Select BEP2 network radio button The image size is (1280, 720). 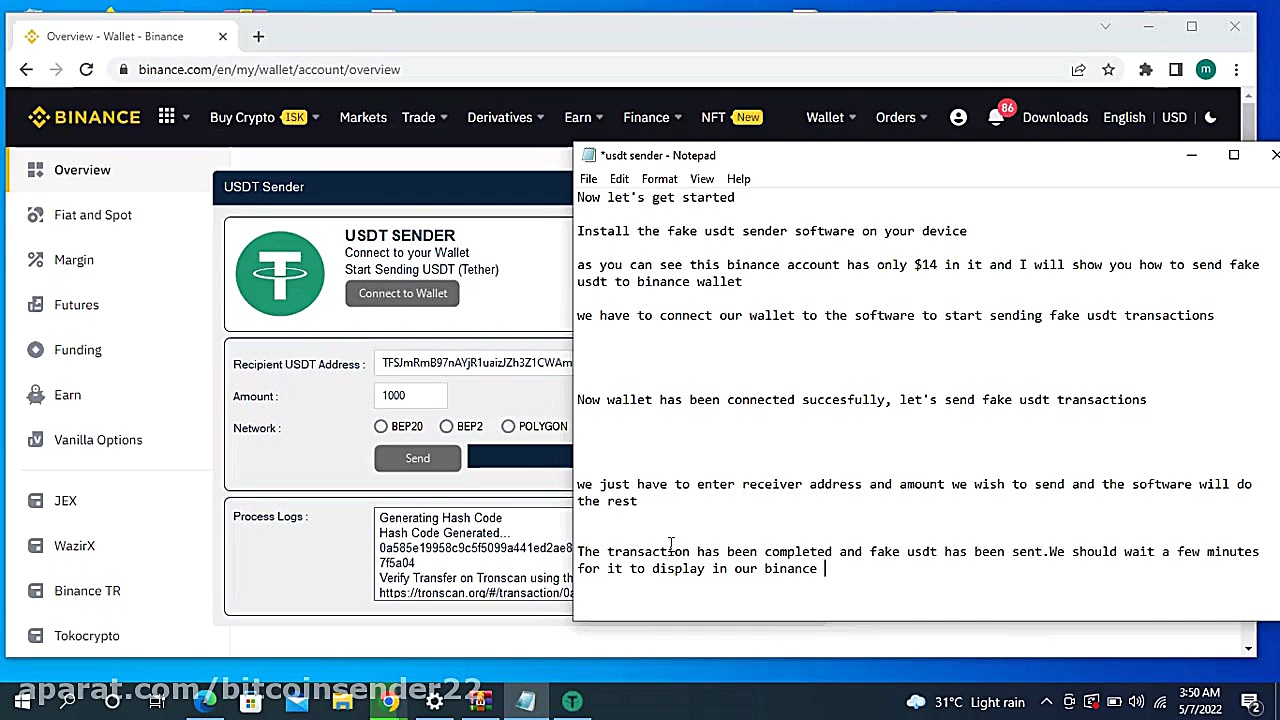click(446, 427)
